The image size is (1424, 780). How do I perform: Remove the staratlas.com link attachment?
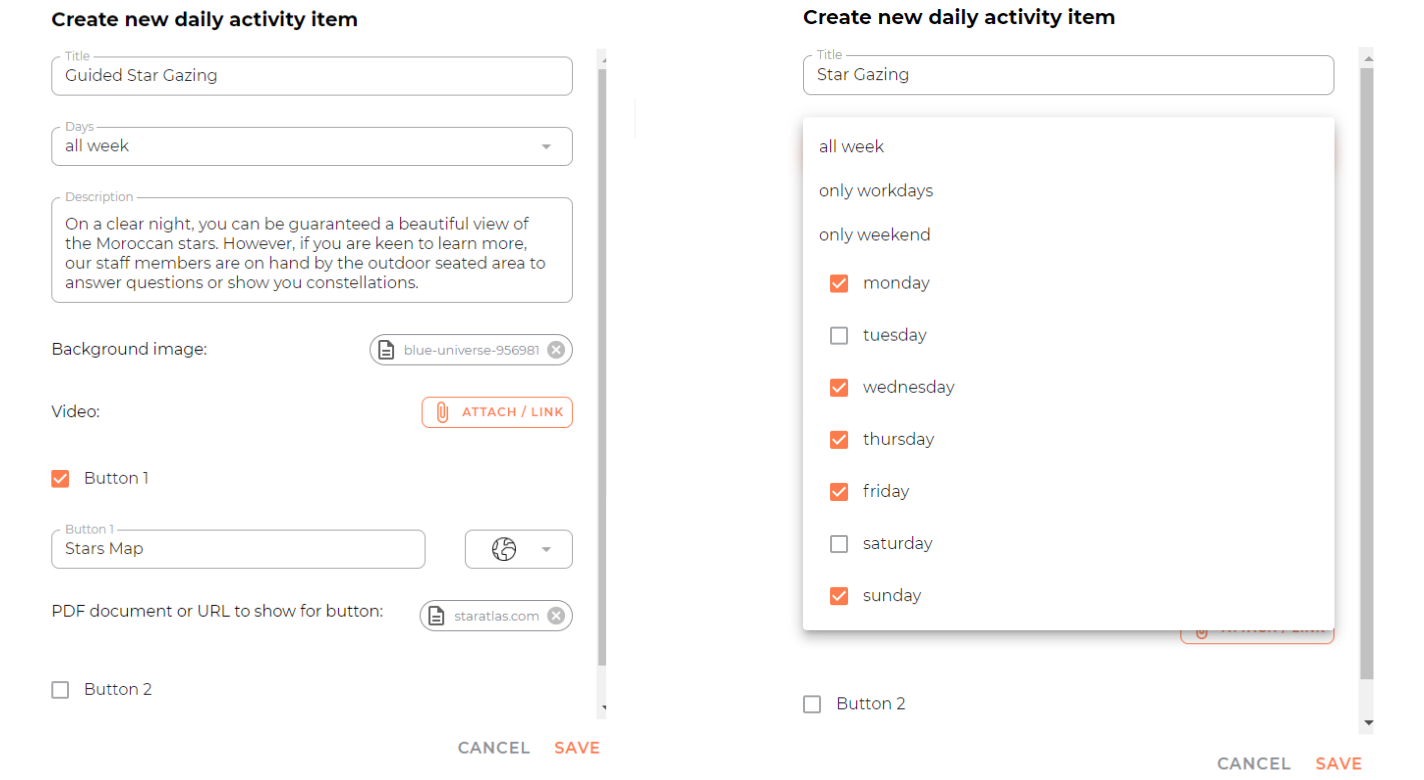556,616
